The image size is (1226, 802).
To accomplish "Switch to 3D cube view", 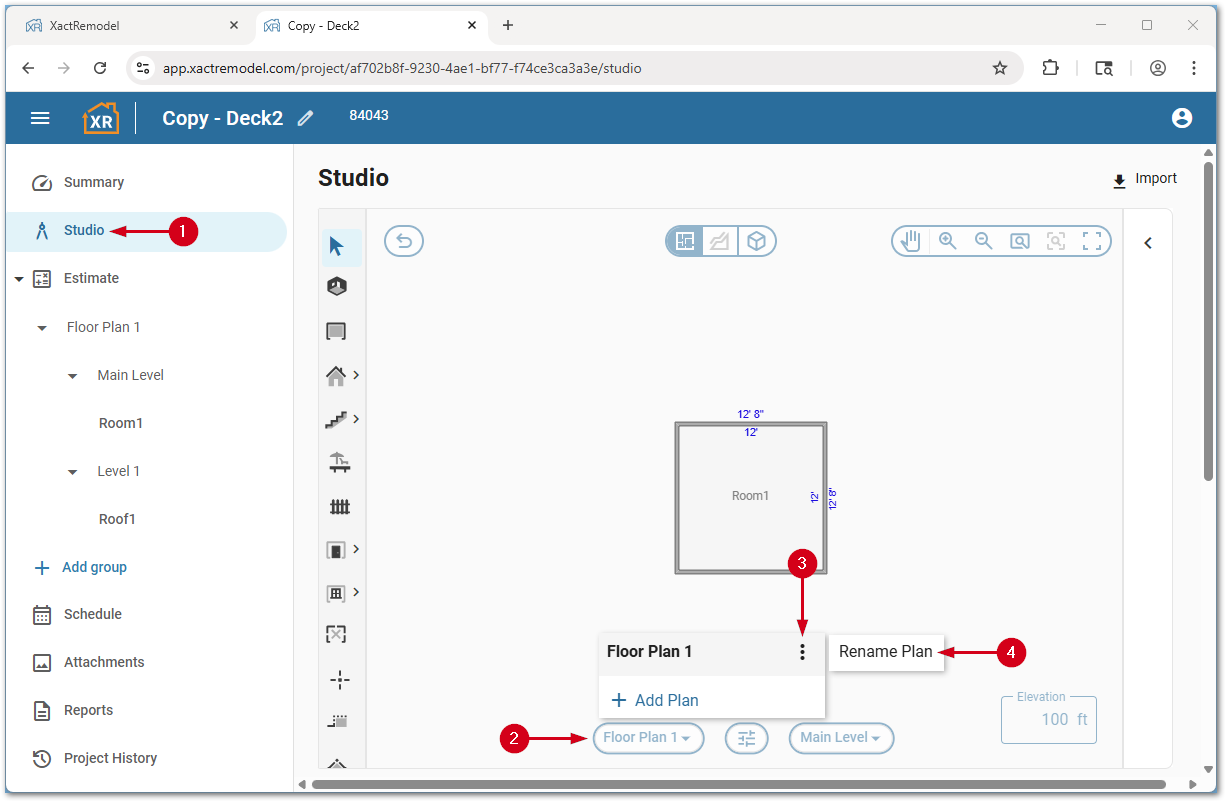I will [x=757, y=241].
